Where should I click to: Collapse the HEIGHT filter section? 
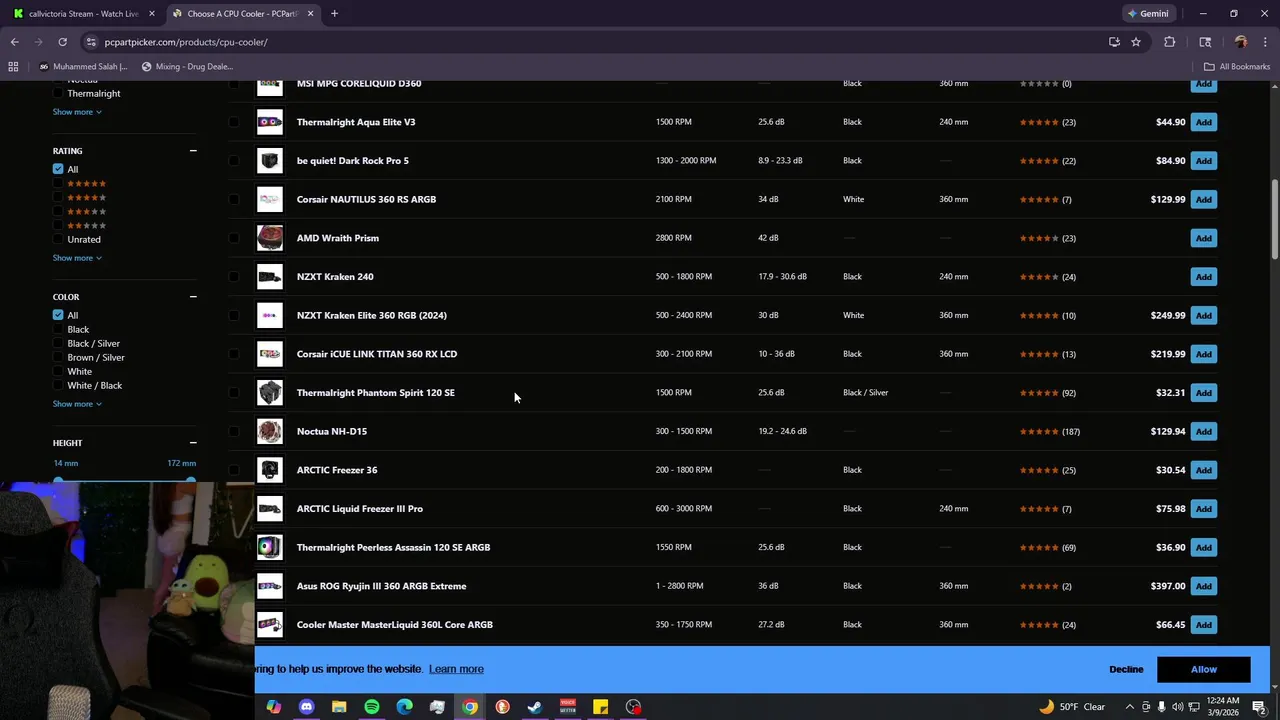(x=193, y=443)
